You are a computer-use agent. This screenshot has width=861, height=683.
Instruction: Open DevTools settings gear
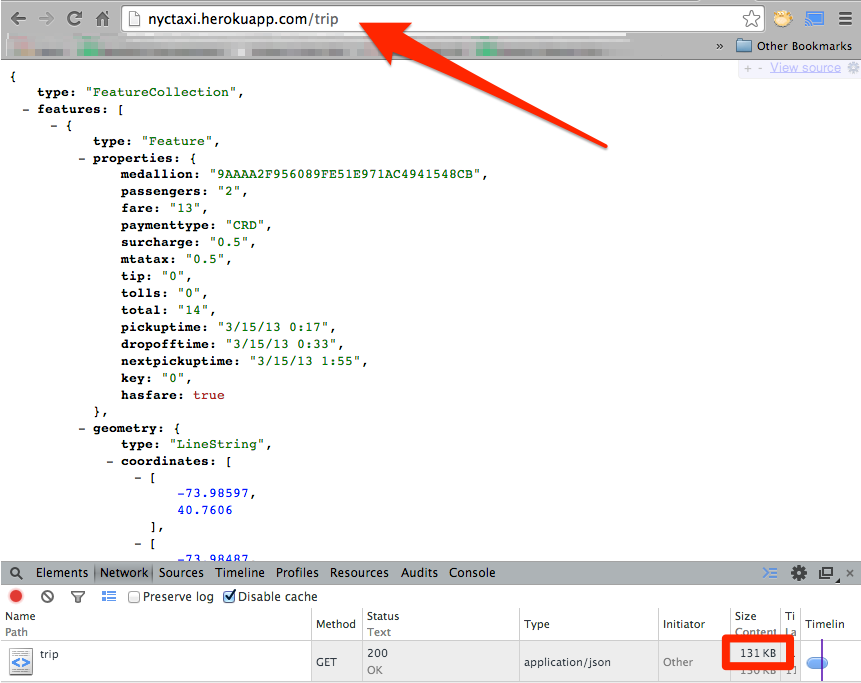coord(799,573)
